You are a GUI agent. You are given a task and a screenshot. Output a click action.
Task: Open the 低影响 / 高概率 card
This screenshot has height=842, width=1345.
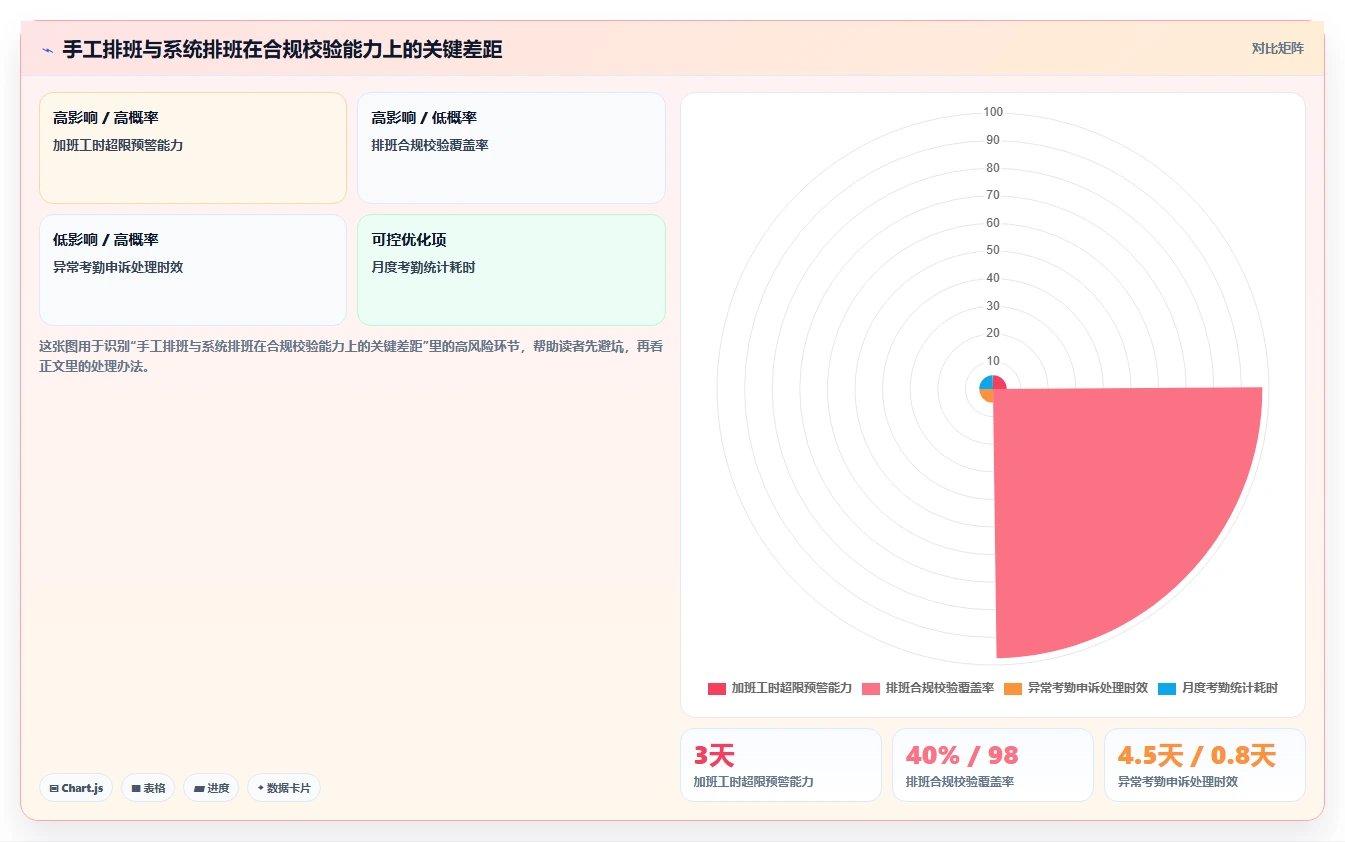tap(193, 270)
